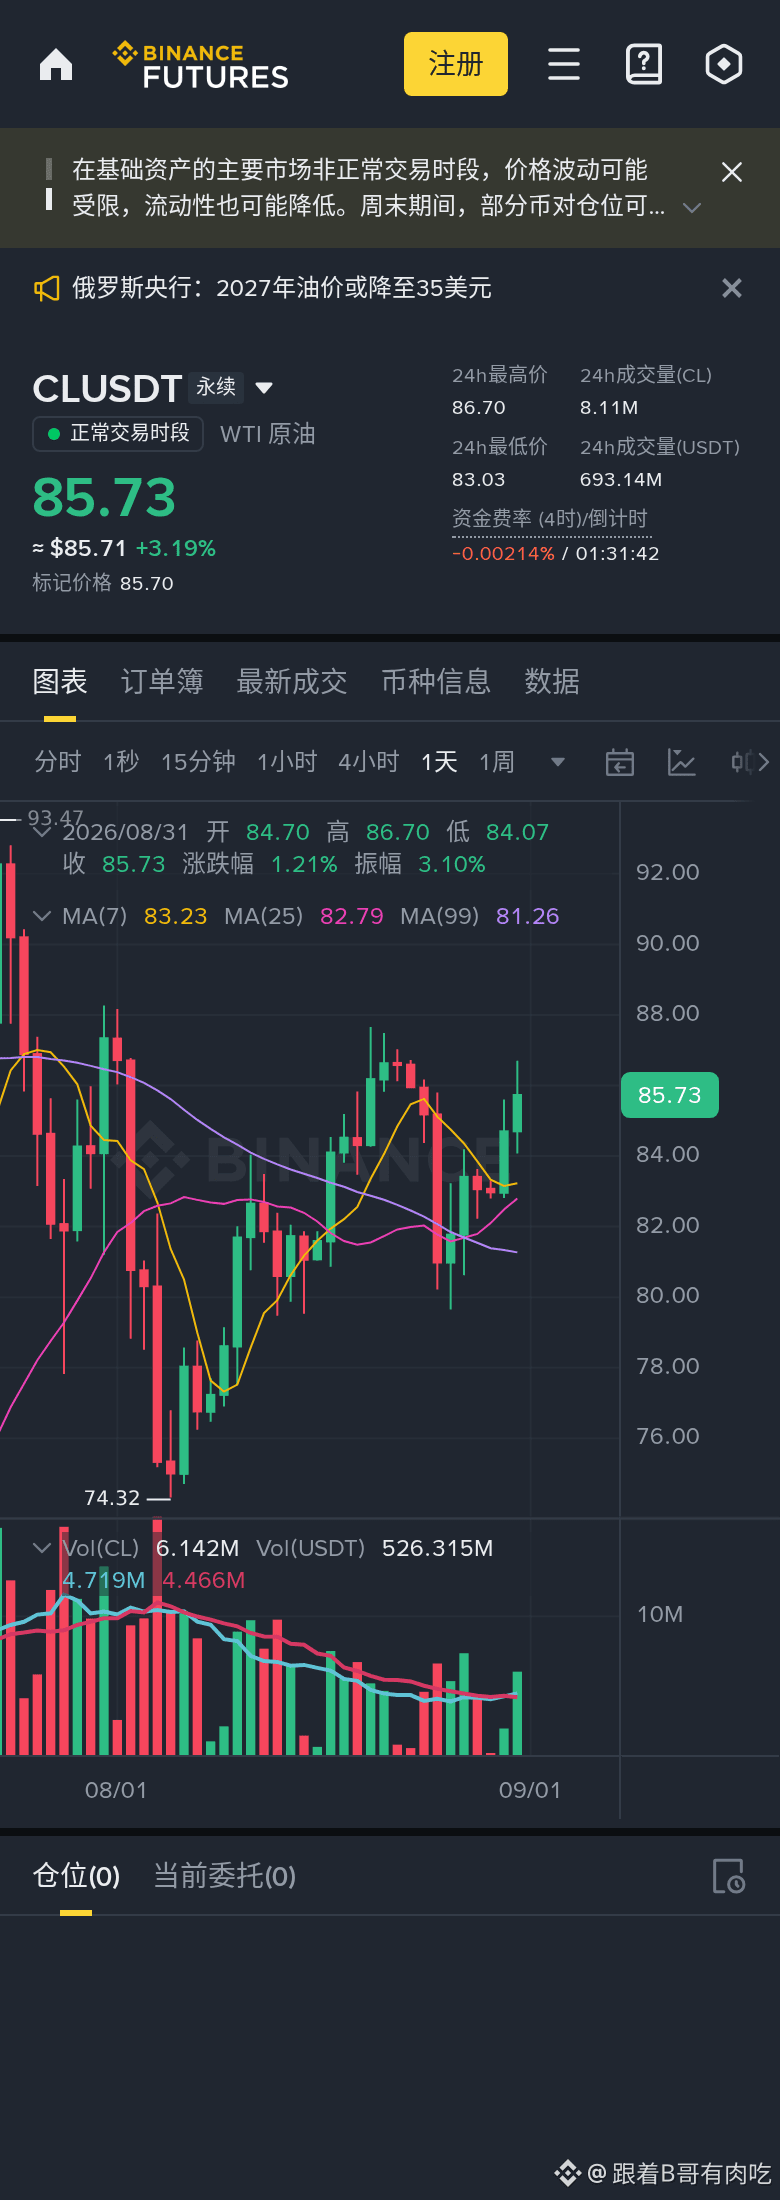Click the MA(7) value 83.23

[x=176, y=916]
